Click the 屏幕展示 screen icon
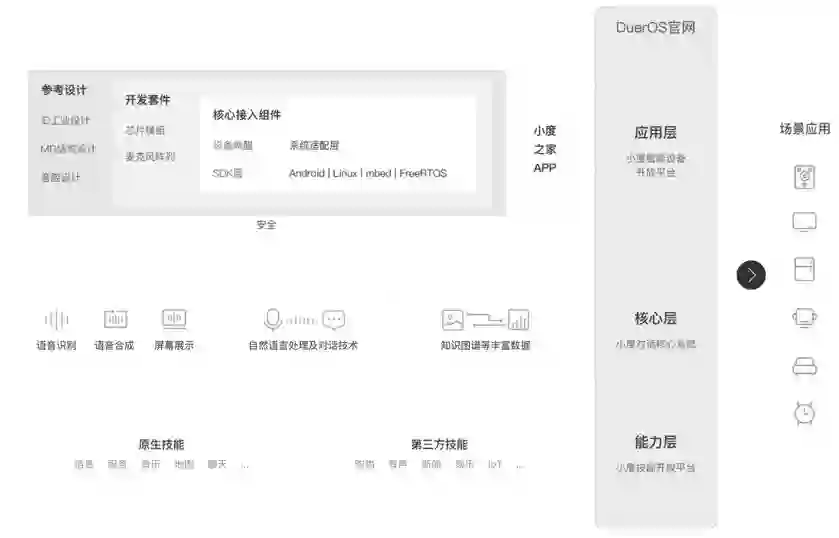The height and width of the screenshot is (538, 839). point(174,319)
